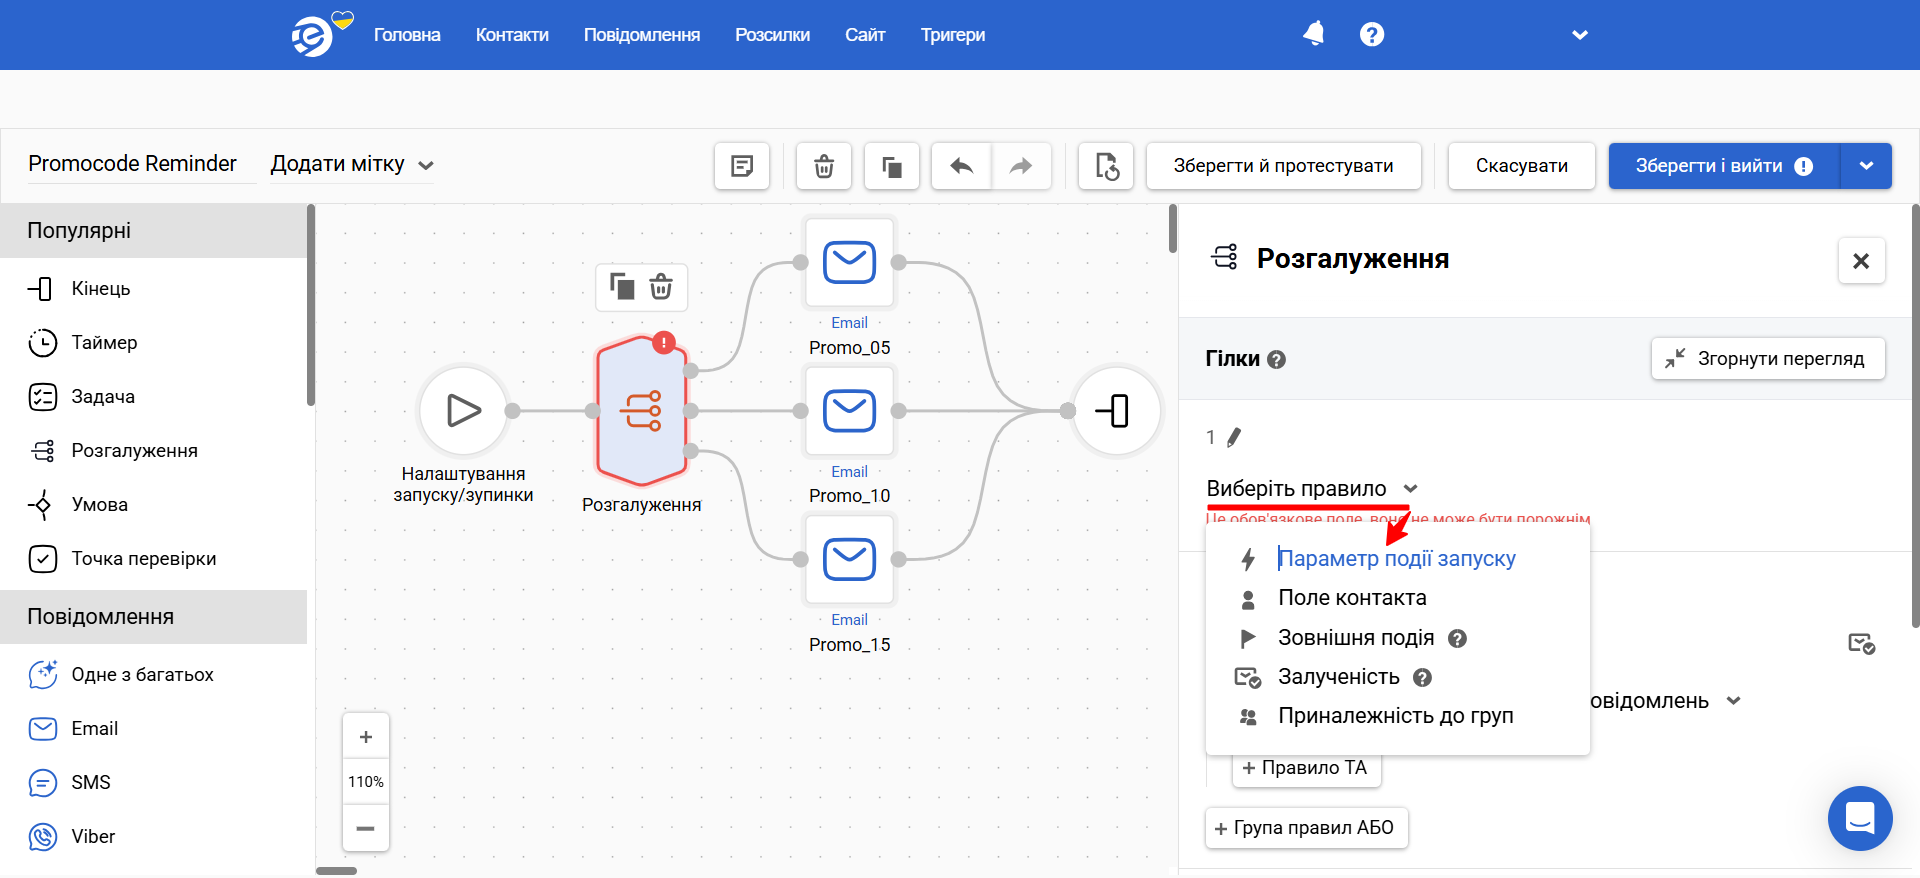
Task: Expand the повідомлень dropdown chevron
Action: coord(1734,701)
